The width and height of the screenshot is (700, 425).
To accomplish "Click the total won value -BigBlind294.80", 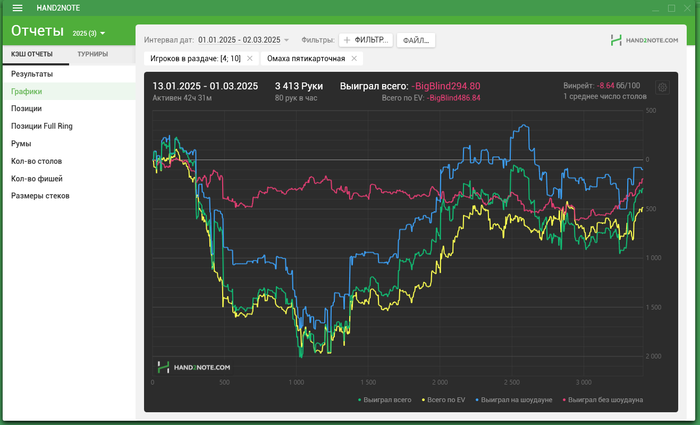I will click(446, 86).
